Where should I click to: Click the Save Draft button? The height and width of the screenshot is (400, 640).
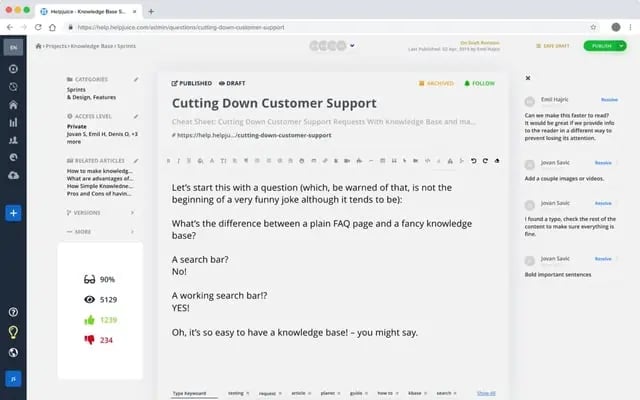553,45
